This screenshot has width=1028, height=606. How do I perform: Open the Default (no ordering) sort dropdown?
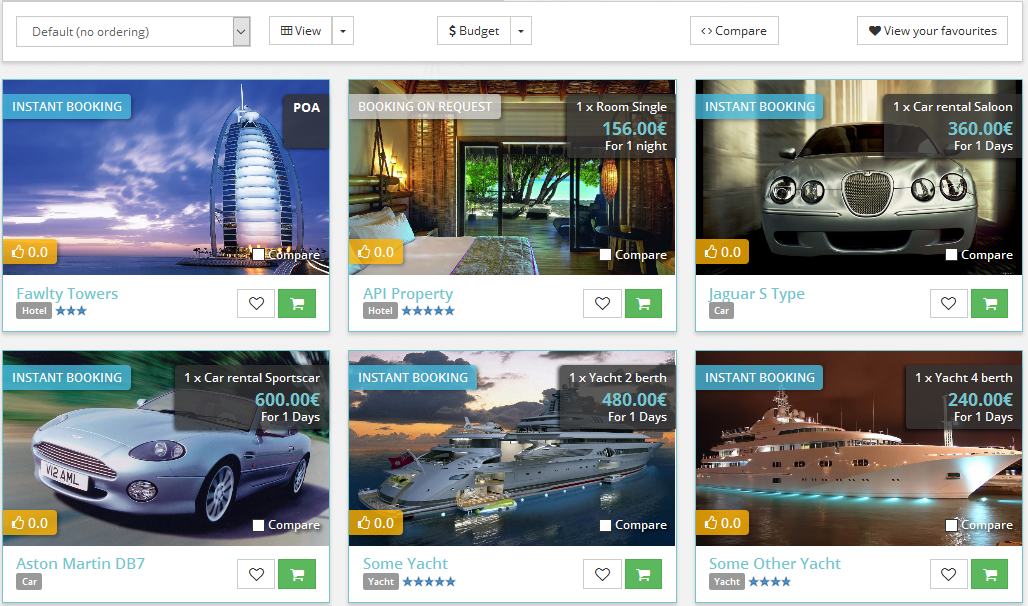point(133,32)
